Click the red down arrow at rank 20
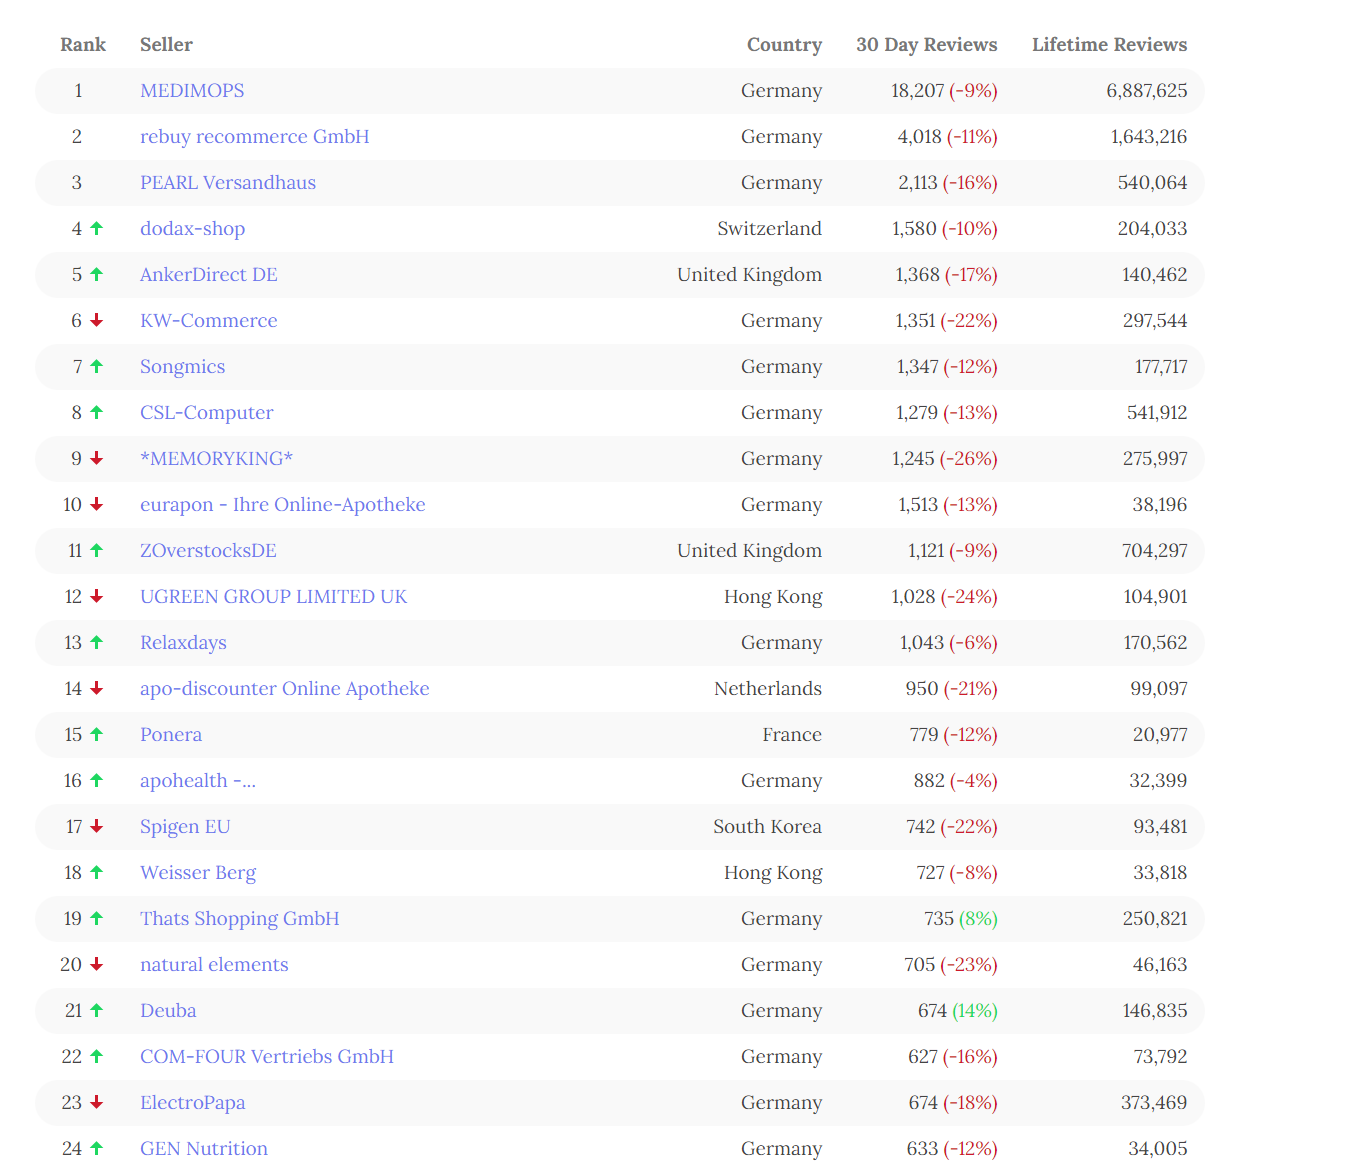Viewport: 1348px width, 1171px height. pos(97,964)
